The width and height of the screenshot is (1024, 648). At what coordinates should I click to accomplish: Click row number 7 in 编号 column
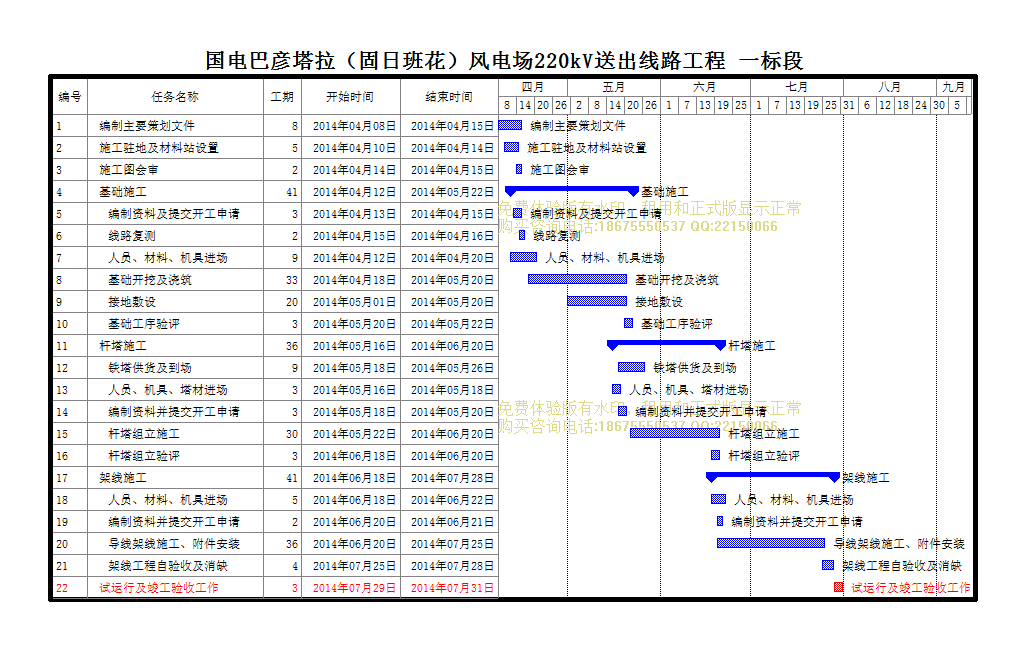coord(59,258)
